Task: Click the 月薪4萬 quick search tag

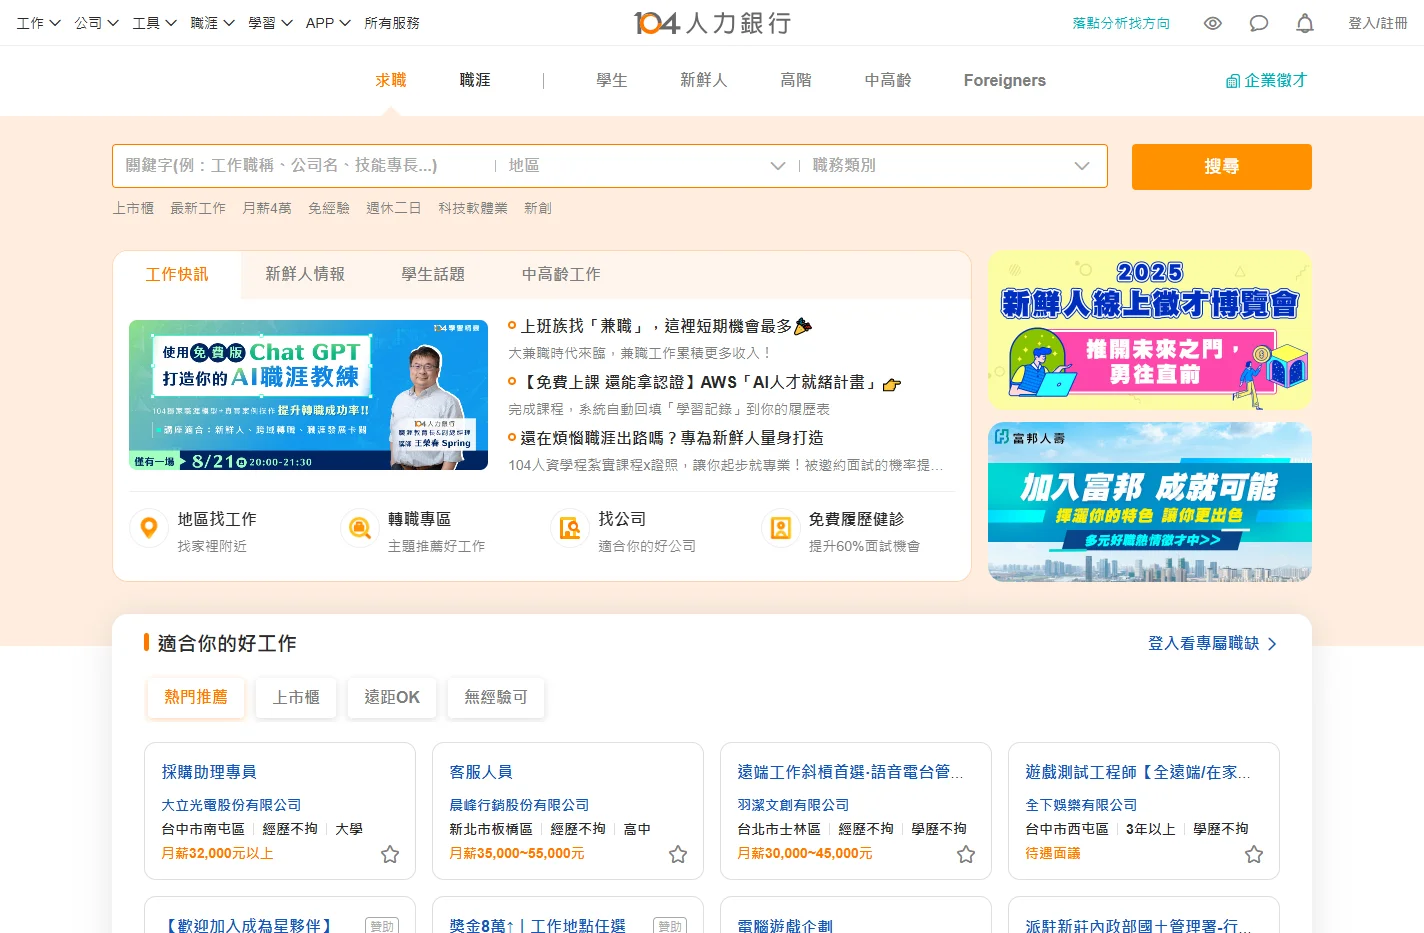Action: (267, 208)
